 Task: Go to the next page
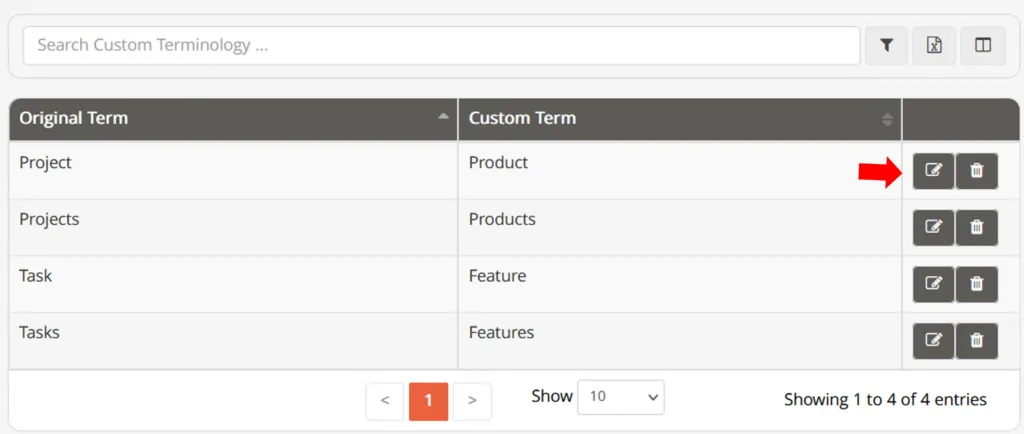point(472,401)
